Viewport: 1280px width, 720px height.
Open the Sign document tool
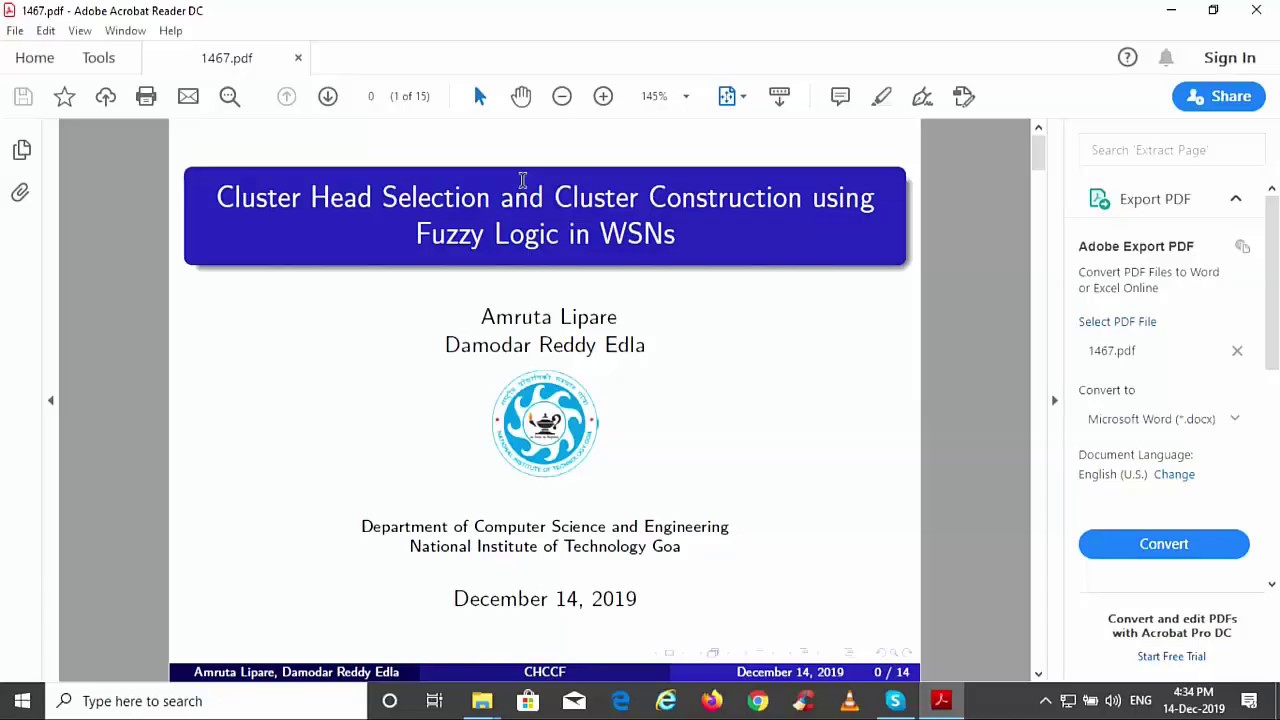(922, 96)
